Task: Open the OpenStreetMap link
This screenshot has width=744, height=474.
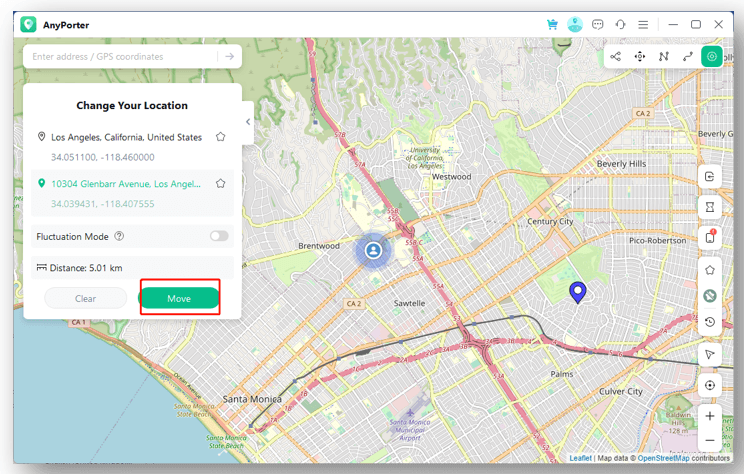Action: [663, 458]
